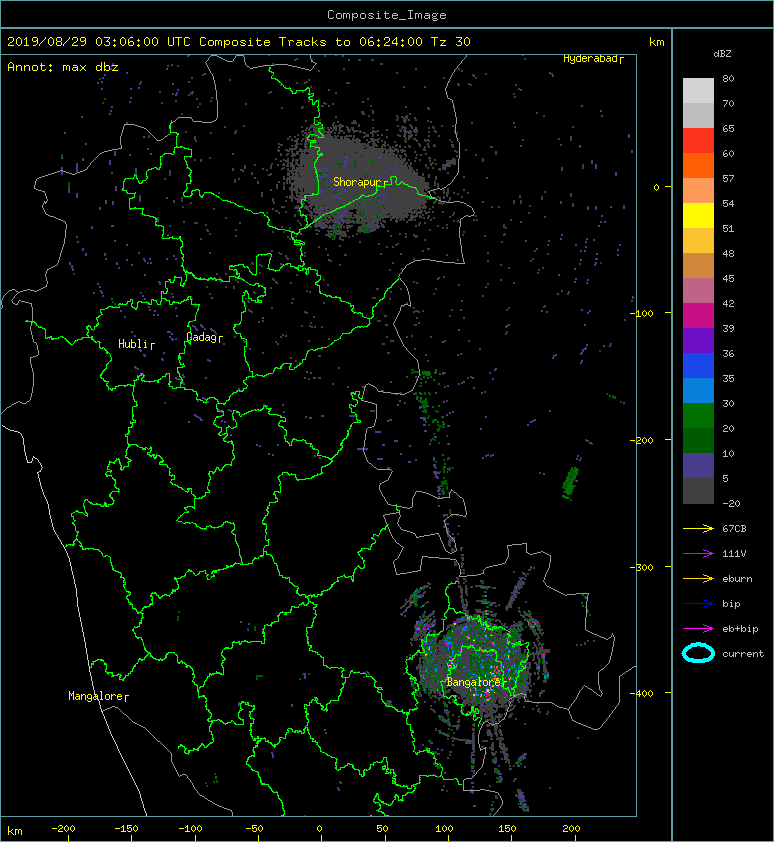Click the 200 tick on the bottom axis
Image resolution: width=774 pixels, height=842 pixels.
click(x=571, y=829)
